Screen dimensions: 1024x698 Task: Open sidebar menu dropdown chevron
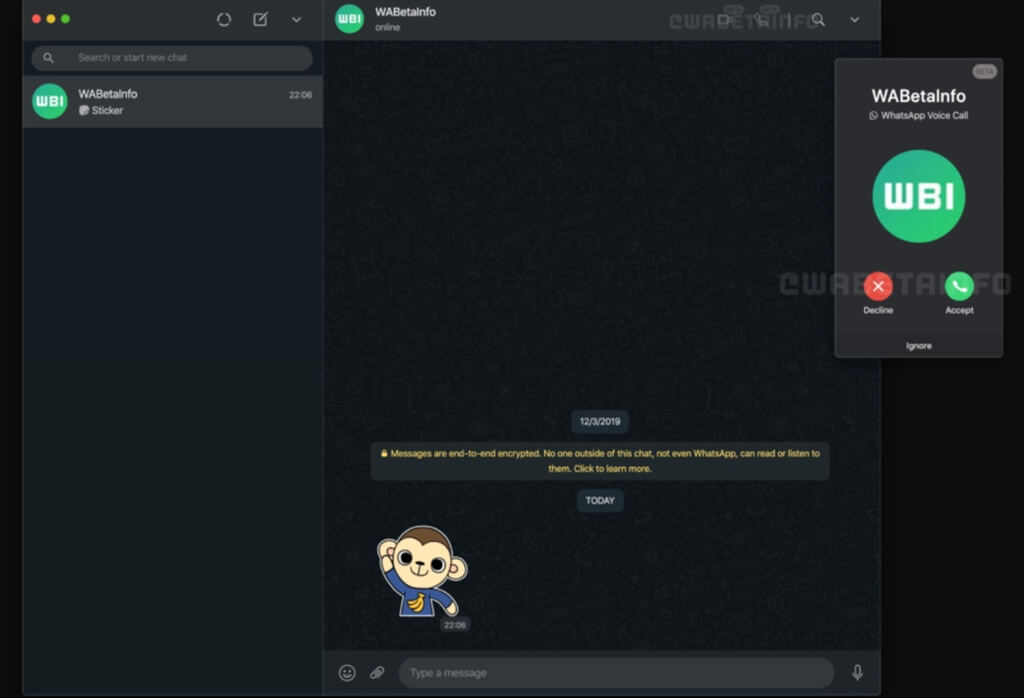click(296, 20)
